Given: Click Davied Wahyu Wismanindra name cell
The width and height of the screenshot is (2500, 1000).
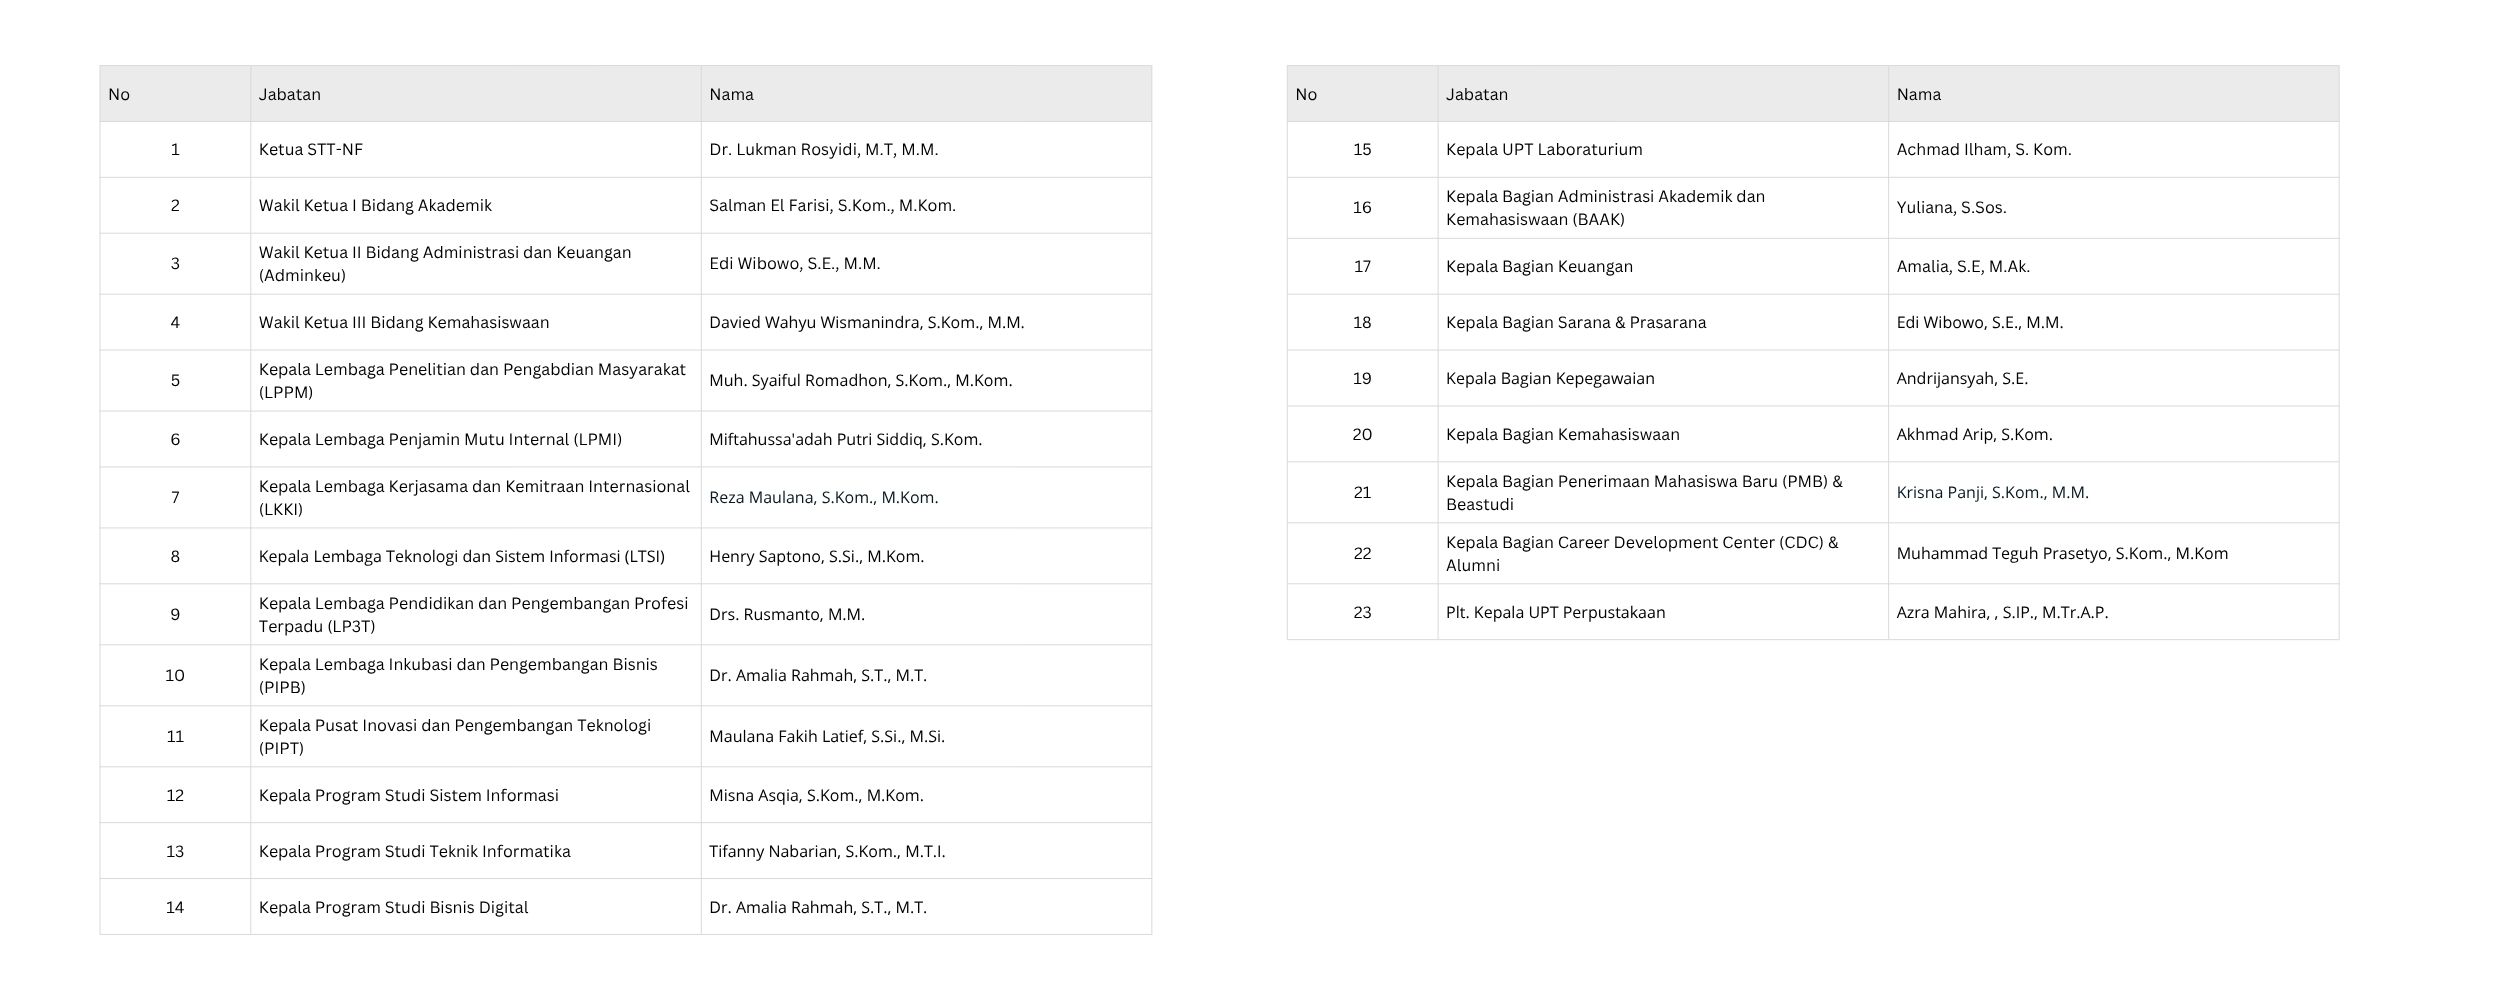Looking at the screenshot, I should [x=866, y=323].
